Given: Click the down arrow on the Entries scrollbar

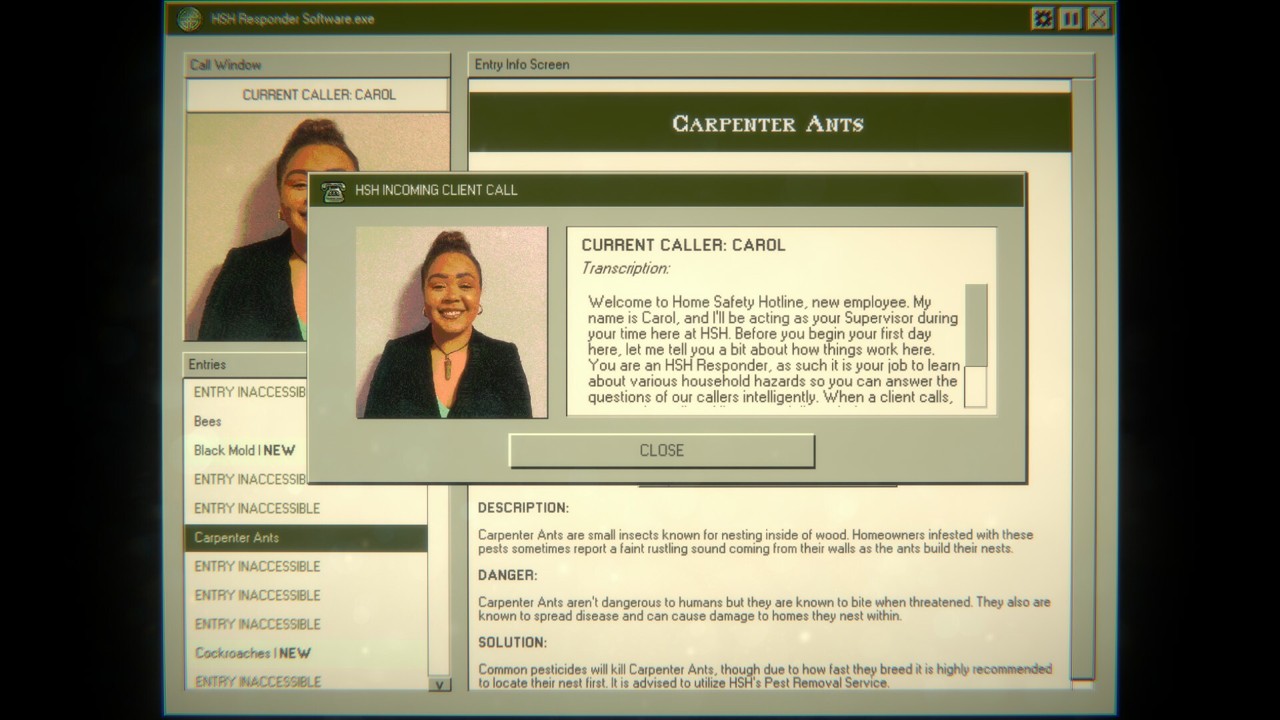Looking at the screenshot, I should [442, 684].
